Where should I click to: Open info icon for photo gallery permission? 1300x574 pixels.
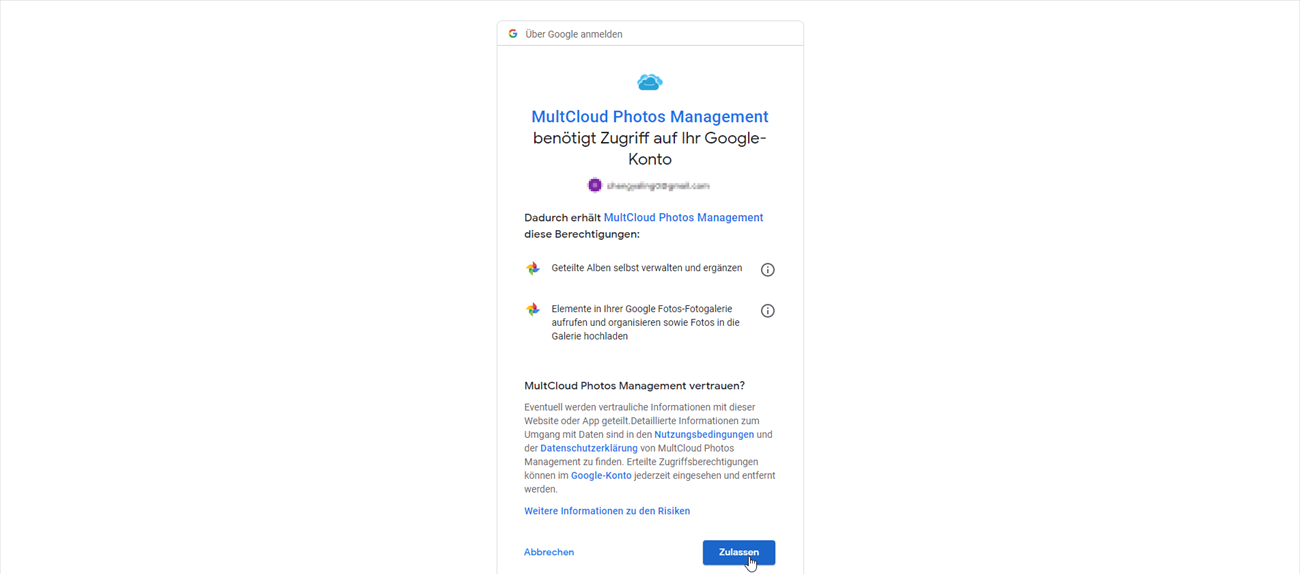click(768, 311)
